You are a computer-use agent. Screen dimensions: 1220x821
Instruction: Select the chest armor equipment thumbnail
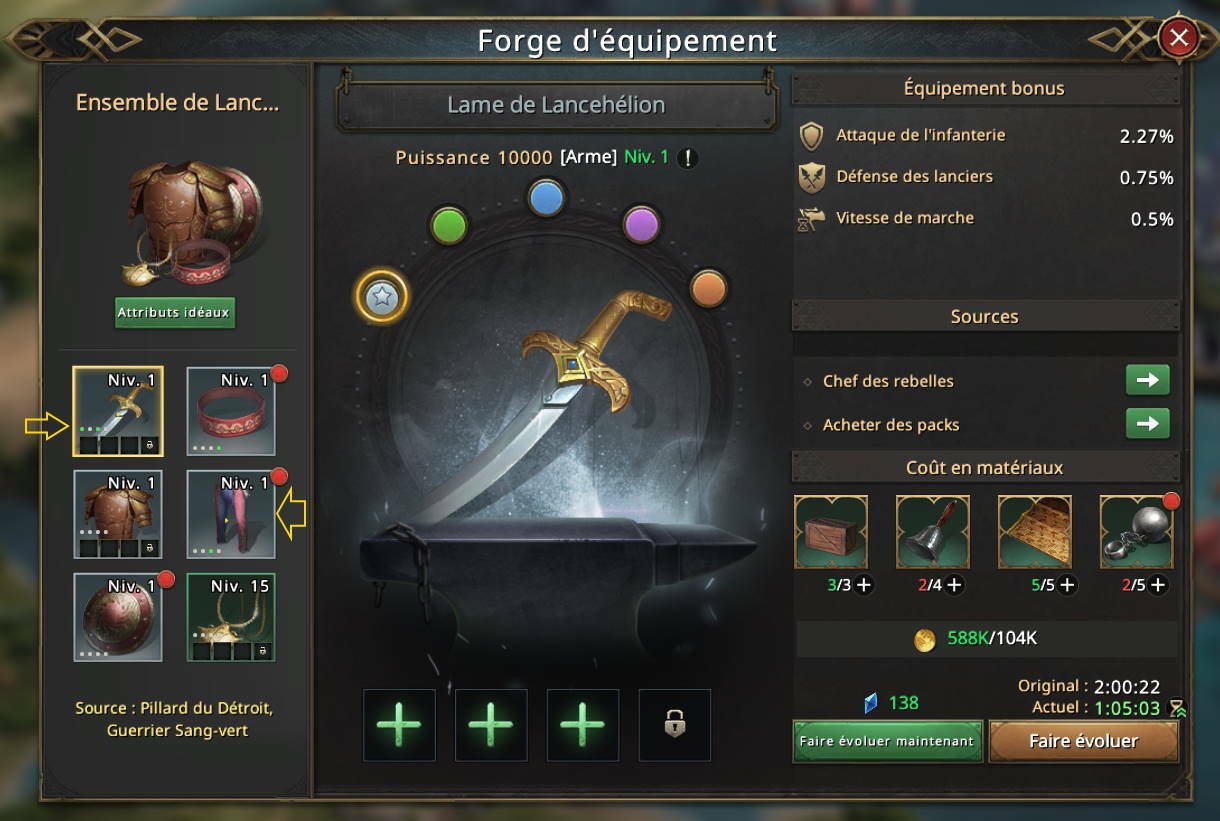pos(118,514)
